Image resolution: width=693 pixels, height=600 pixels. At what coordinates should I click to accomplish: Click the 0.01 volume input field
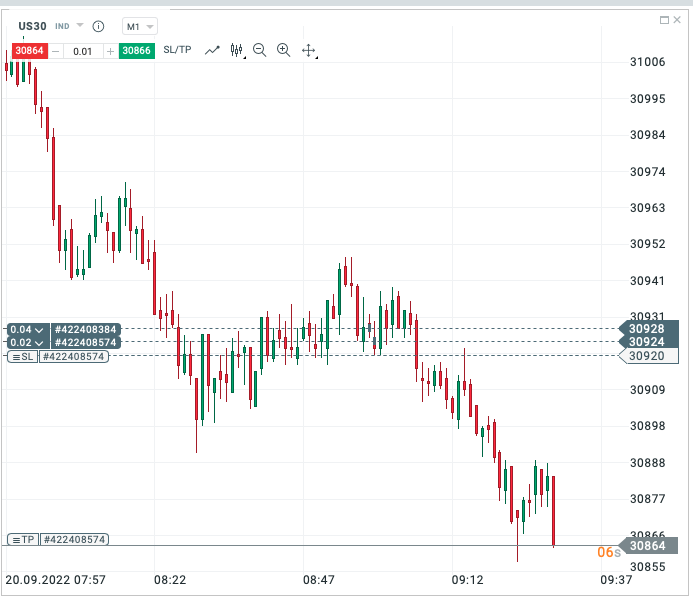pos(83,51)
